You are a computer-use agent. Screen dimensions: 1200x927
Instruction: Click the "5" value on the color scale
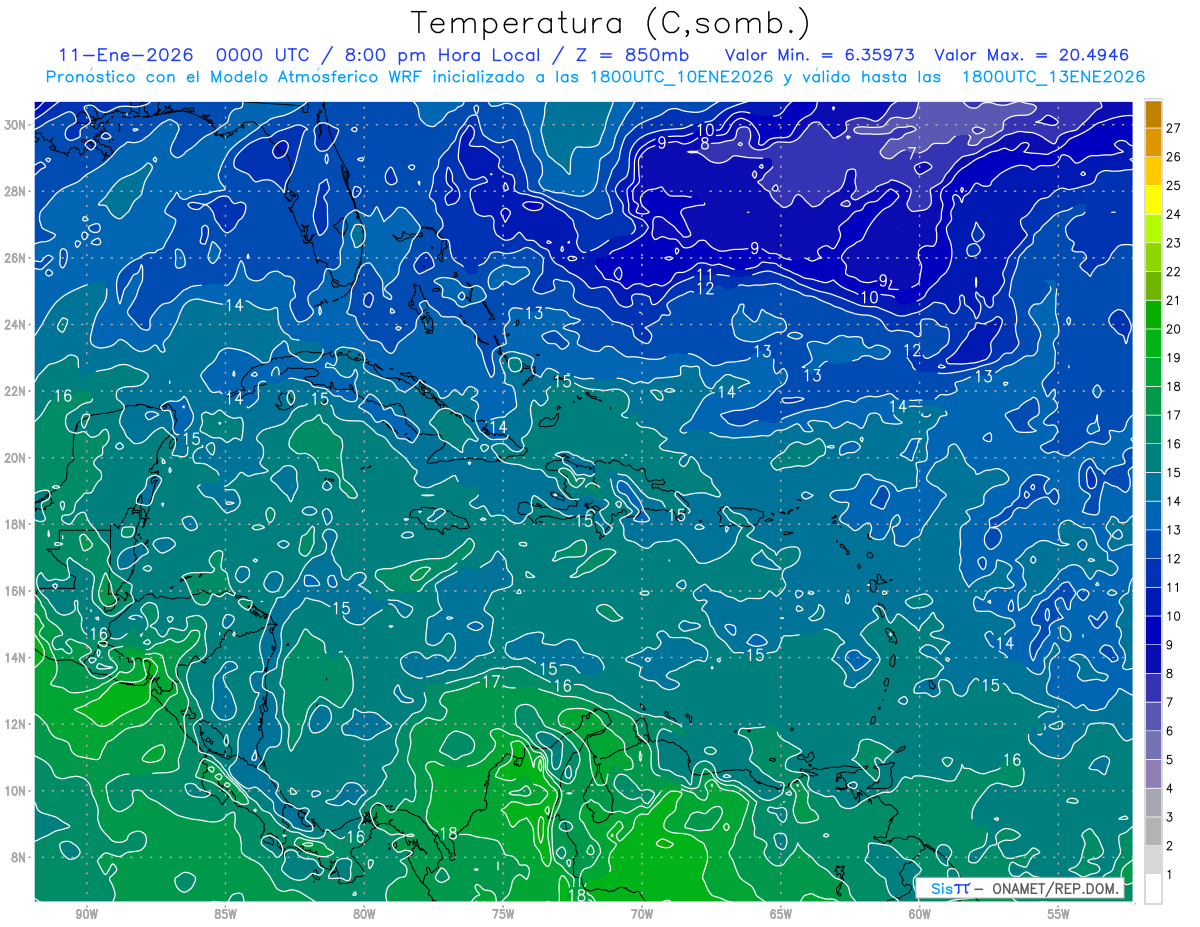coord(1169,760)
